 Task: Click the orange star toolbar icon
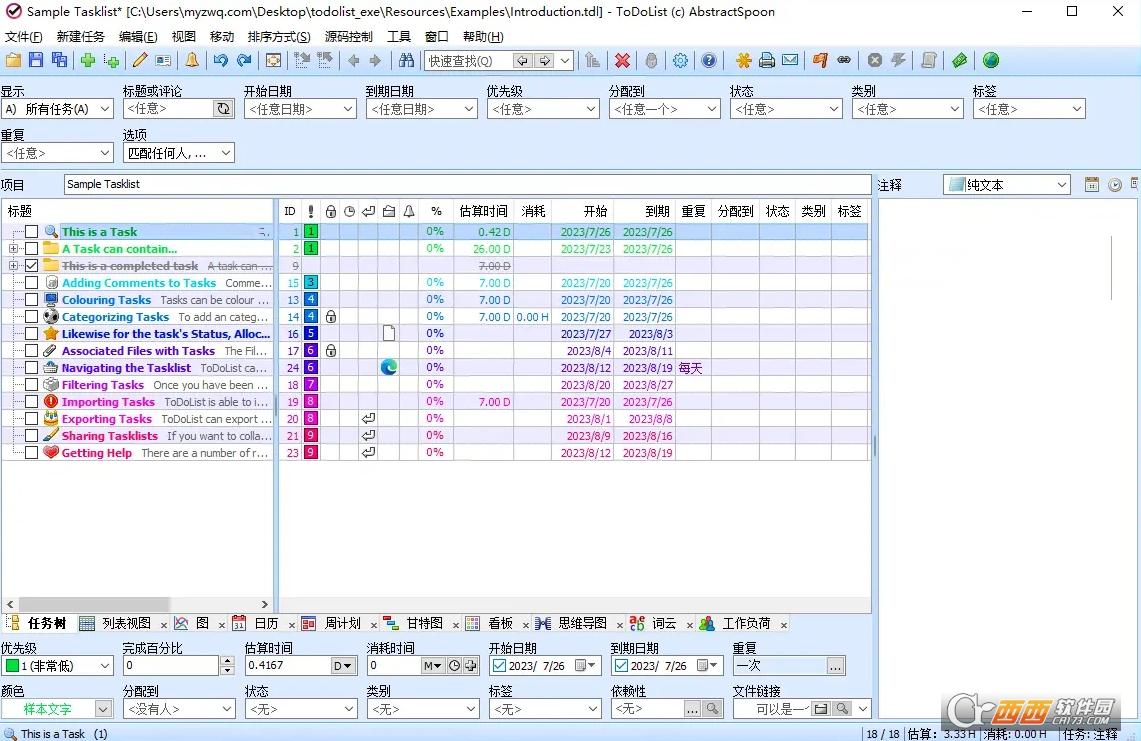(743, 60)
